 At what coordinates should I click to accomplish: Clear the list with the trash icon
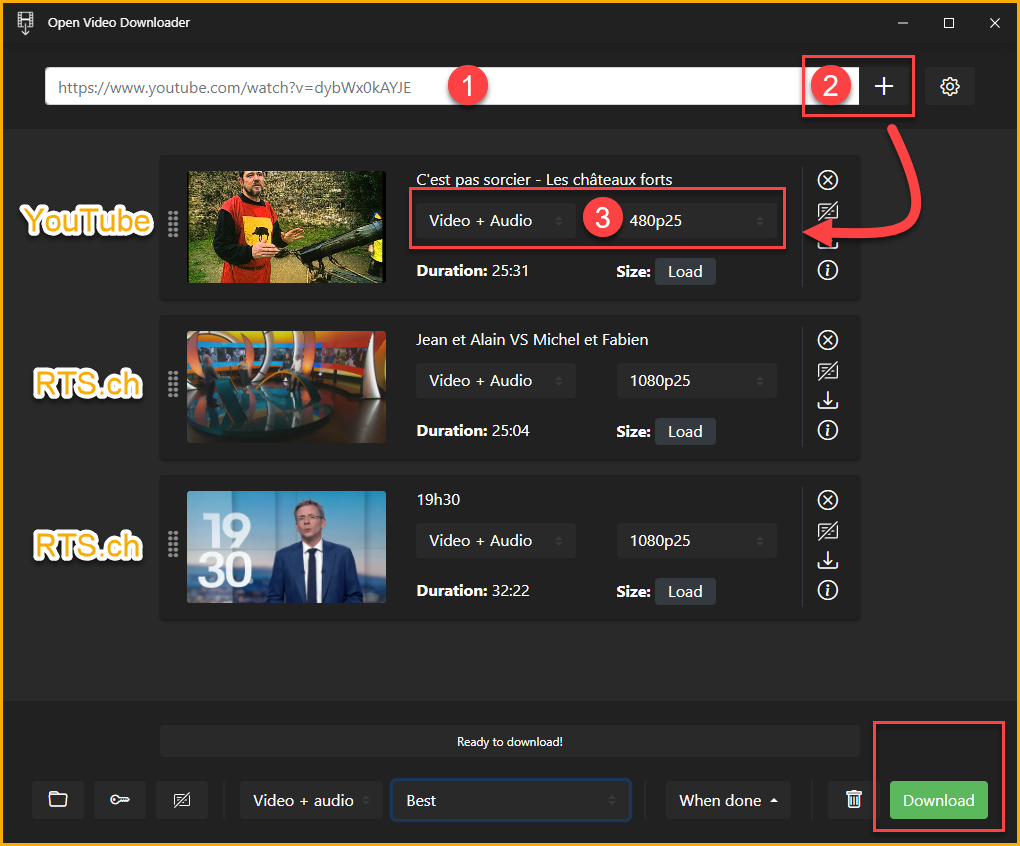point(853,800)
